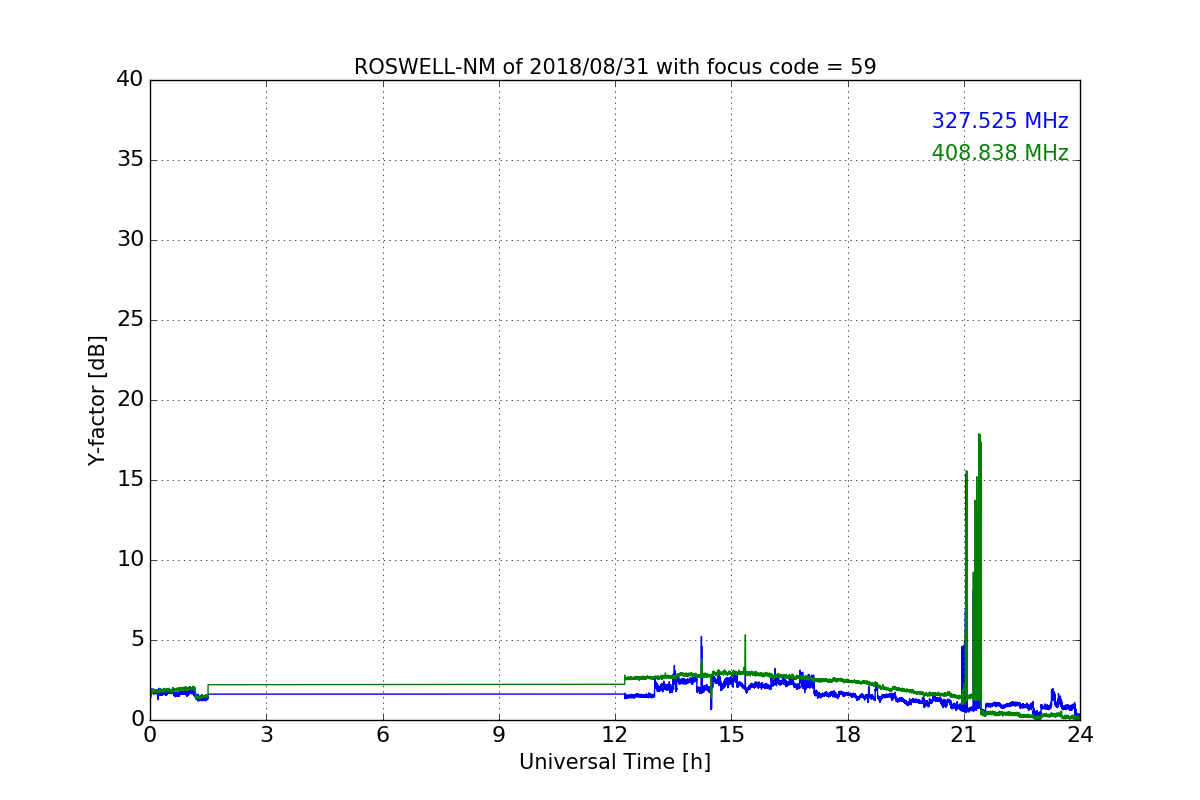Click the y-axis tick label 25

pyautogui.click(x=130, y=320)
